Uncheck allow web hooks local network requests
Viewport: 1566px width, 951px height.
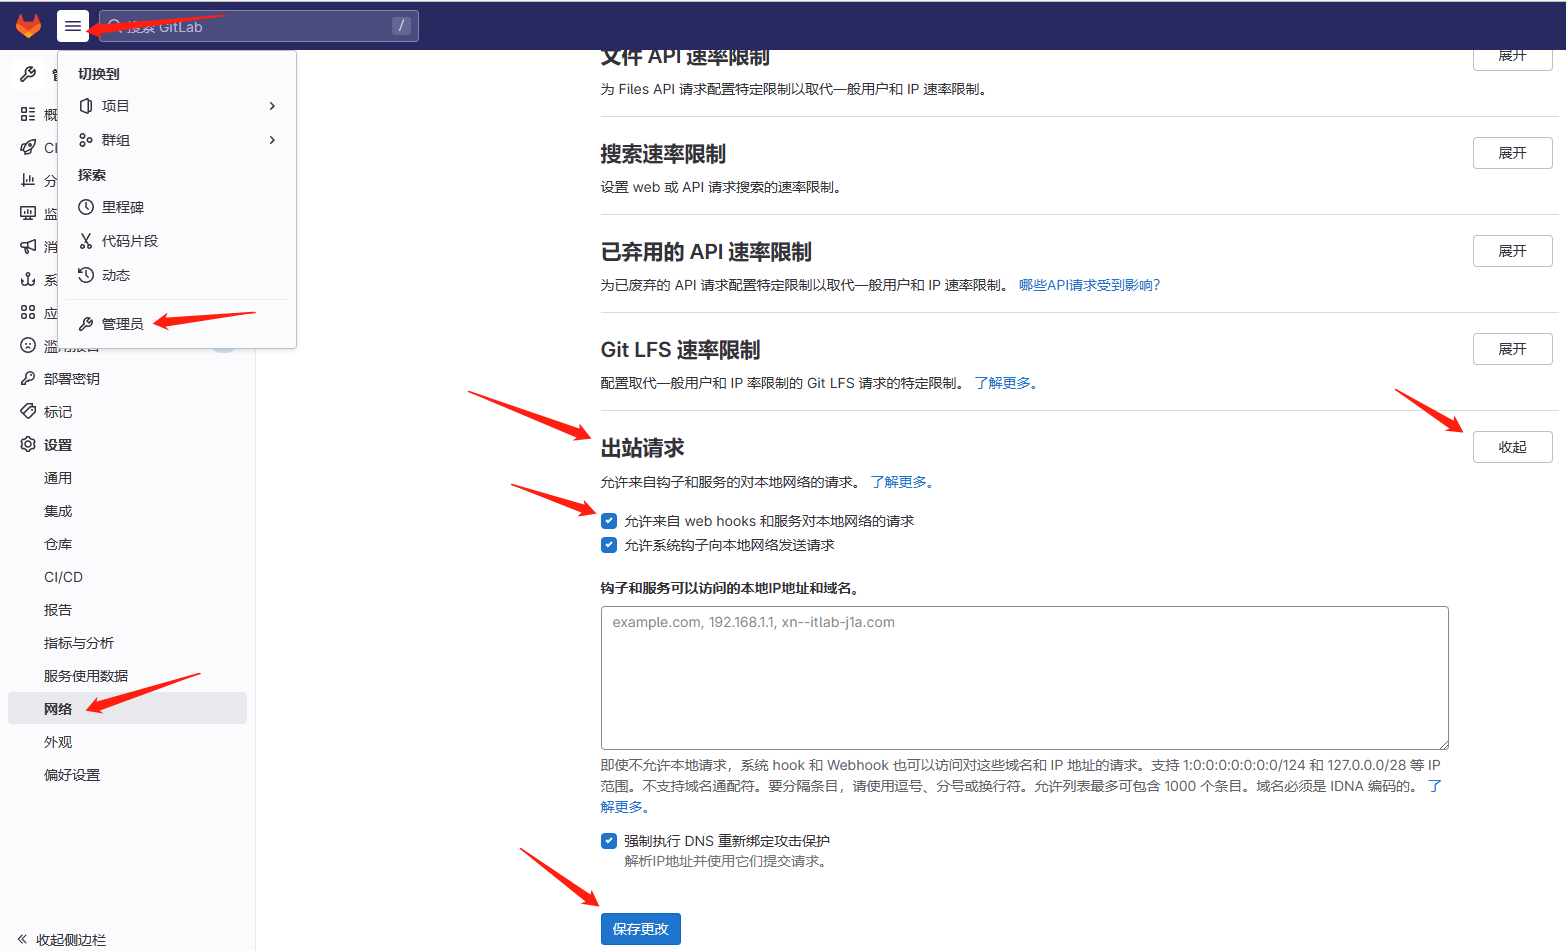[609, 521]
